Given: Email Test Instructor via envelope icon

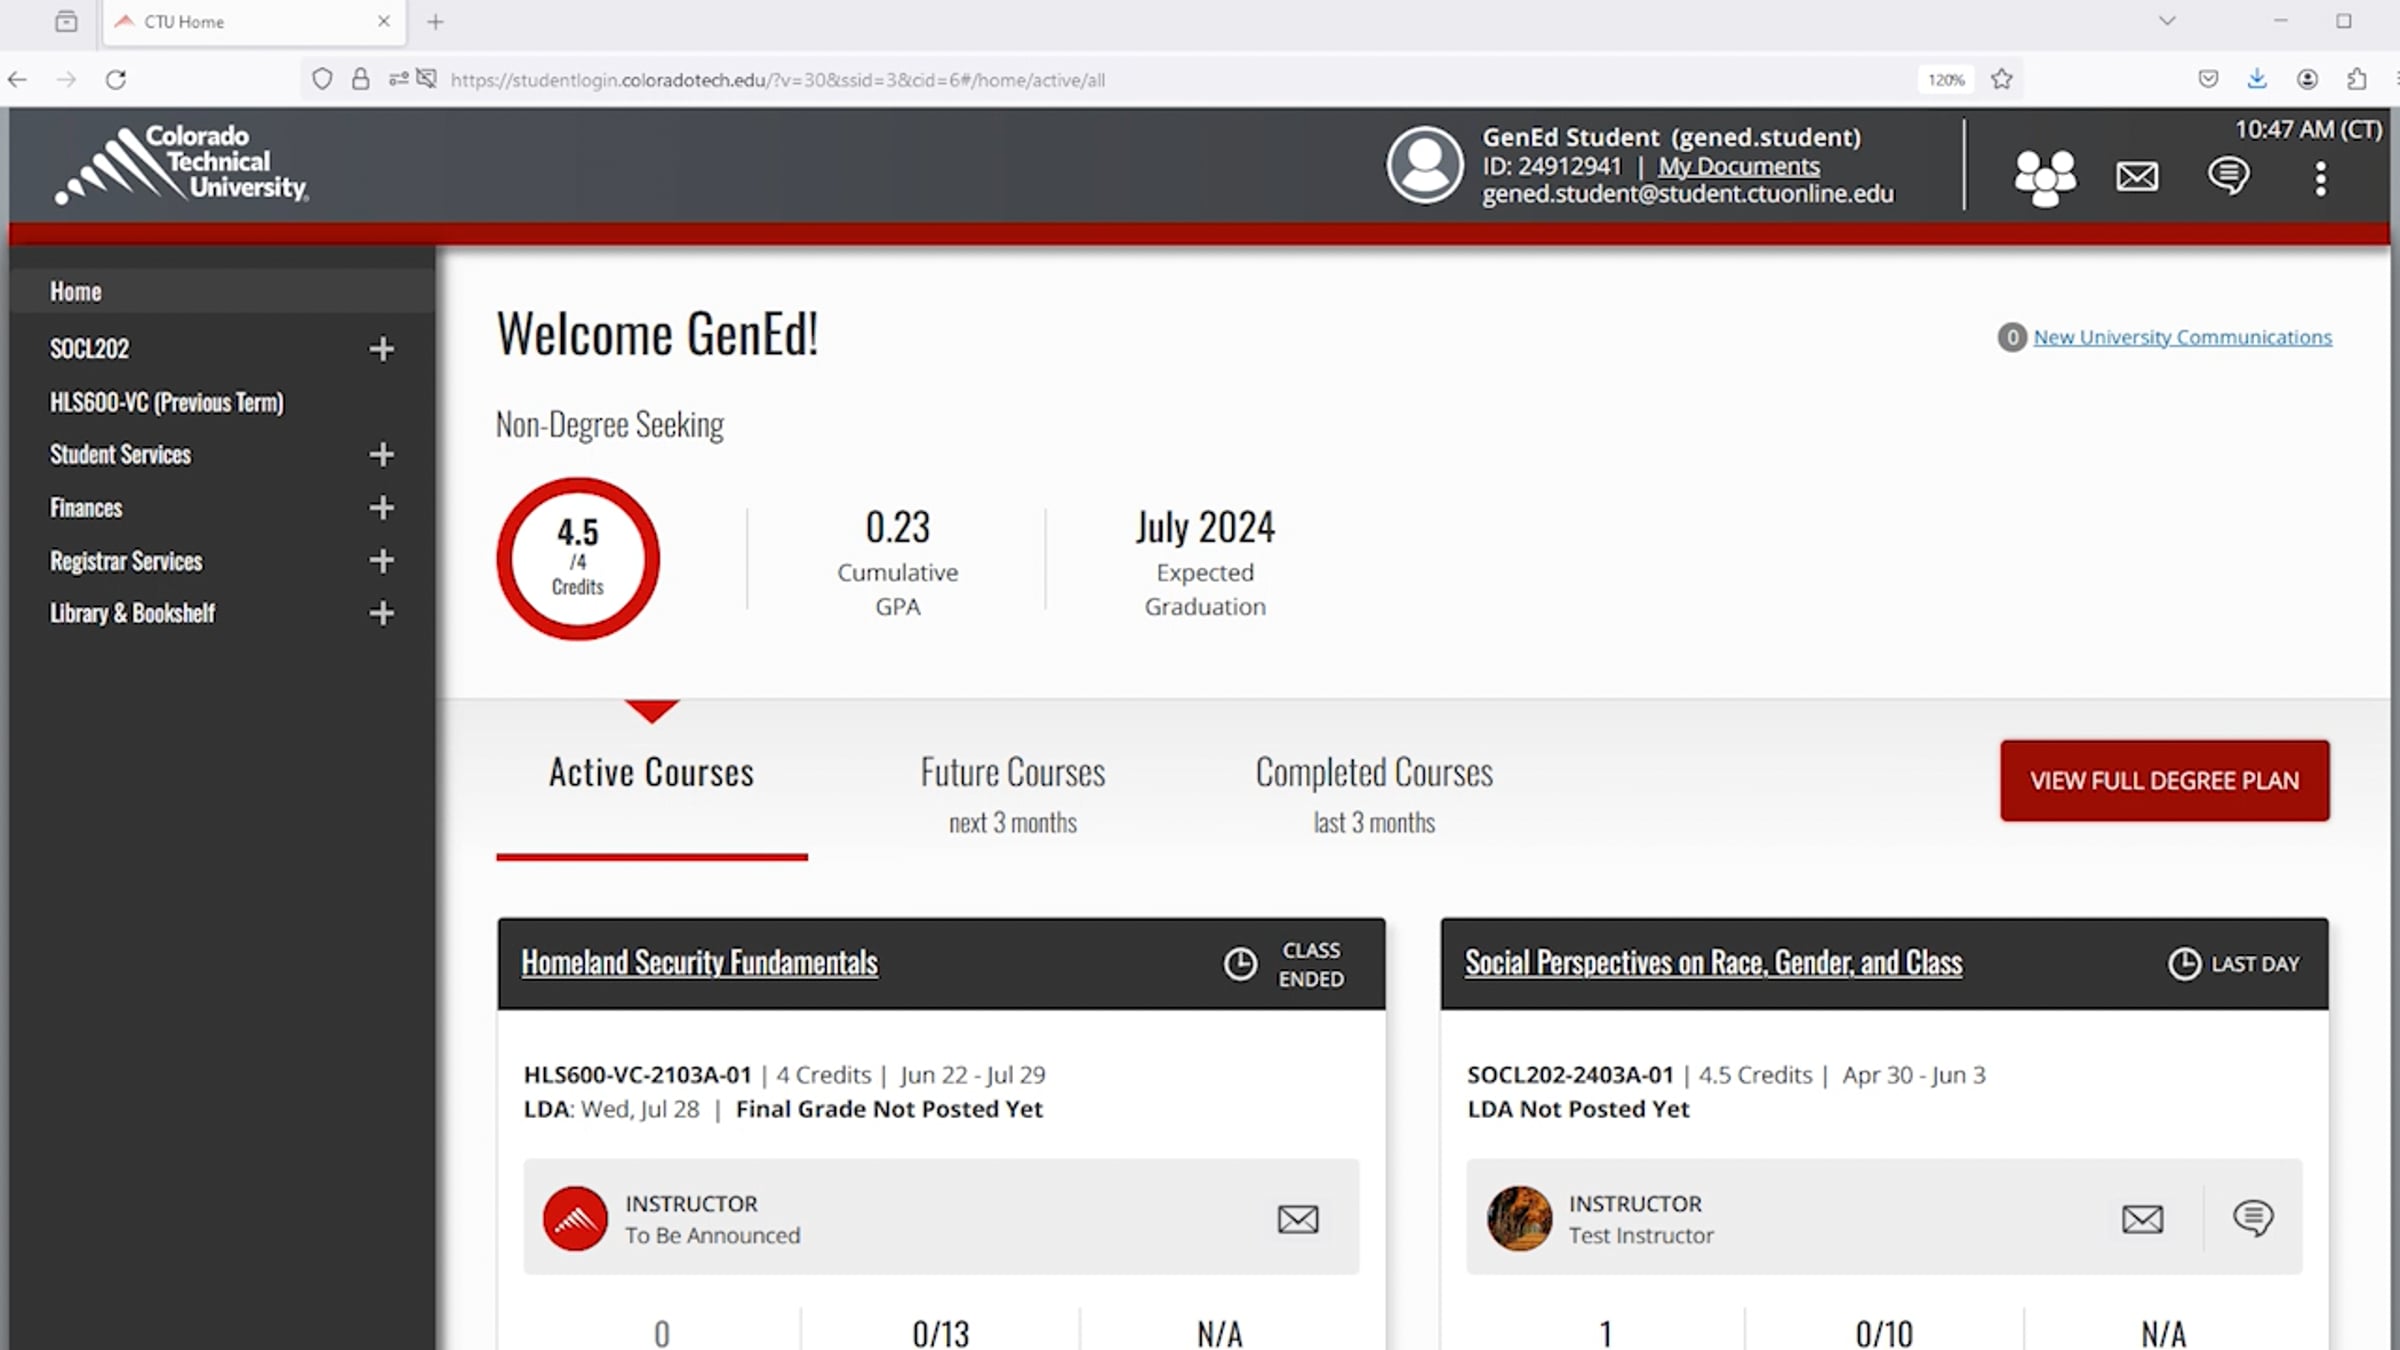Looking at the screenshot, I should [x=2142, y=1219].
